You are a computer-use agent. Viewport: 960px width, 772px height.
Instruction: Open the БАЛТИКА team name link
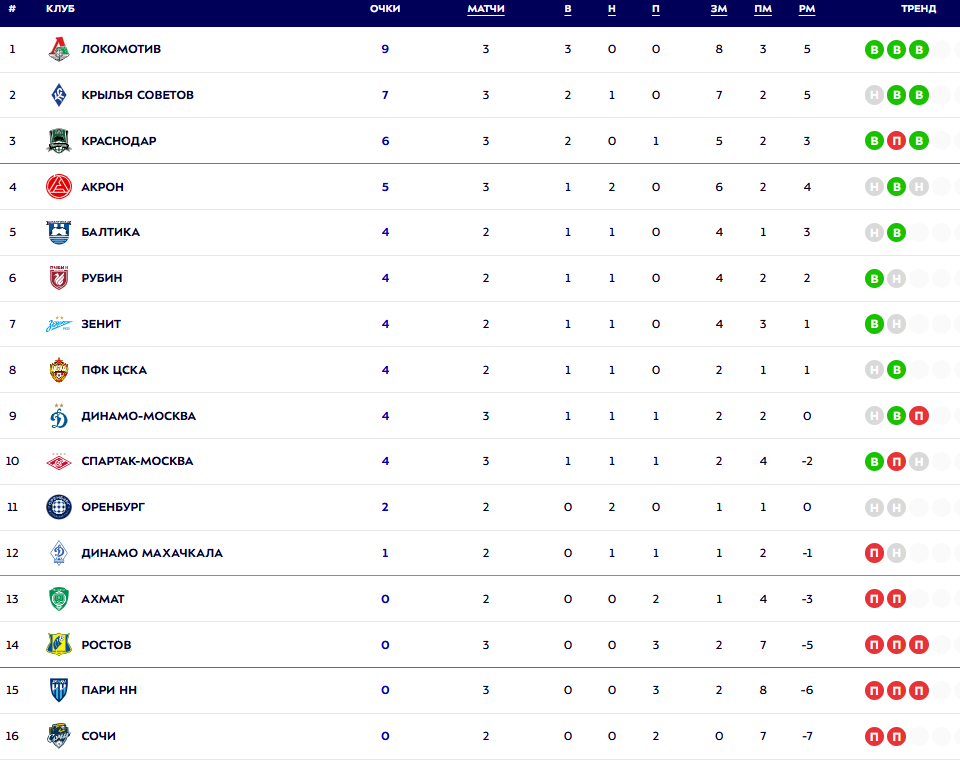pyautogui.click(x=111, y=232)
